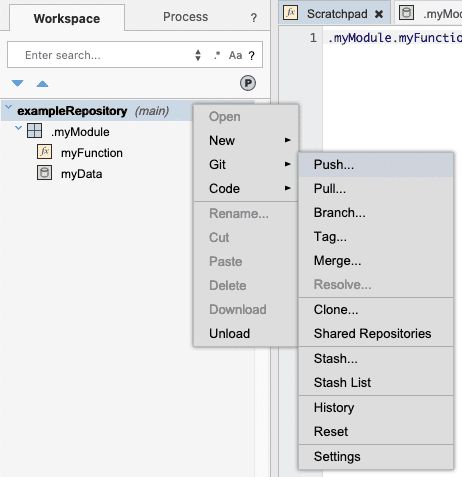Select Tag... in the Git submenu

[x=376, y=237]
